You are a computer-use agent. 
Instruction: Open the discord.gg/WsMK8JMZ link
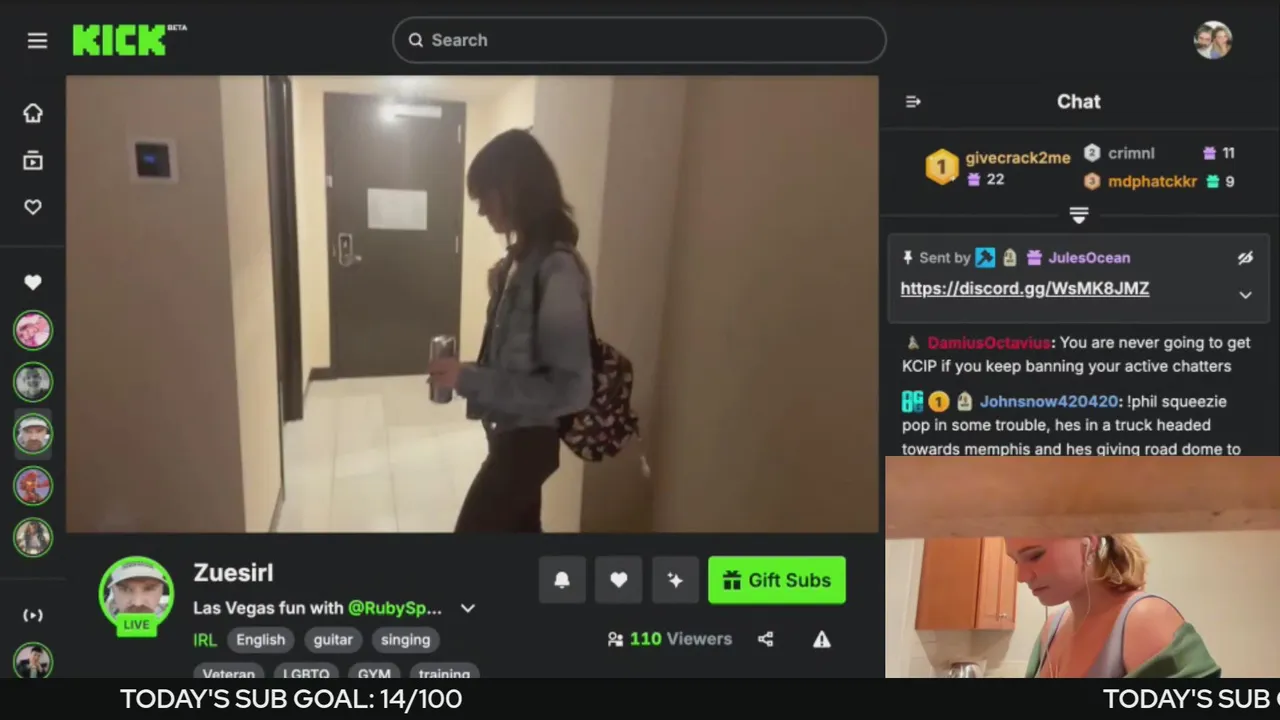[x=1025, y=288]
